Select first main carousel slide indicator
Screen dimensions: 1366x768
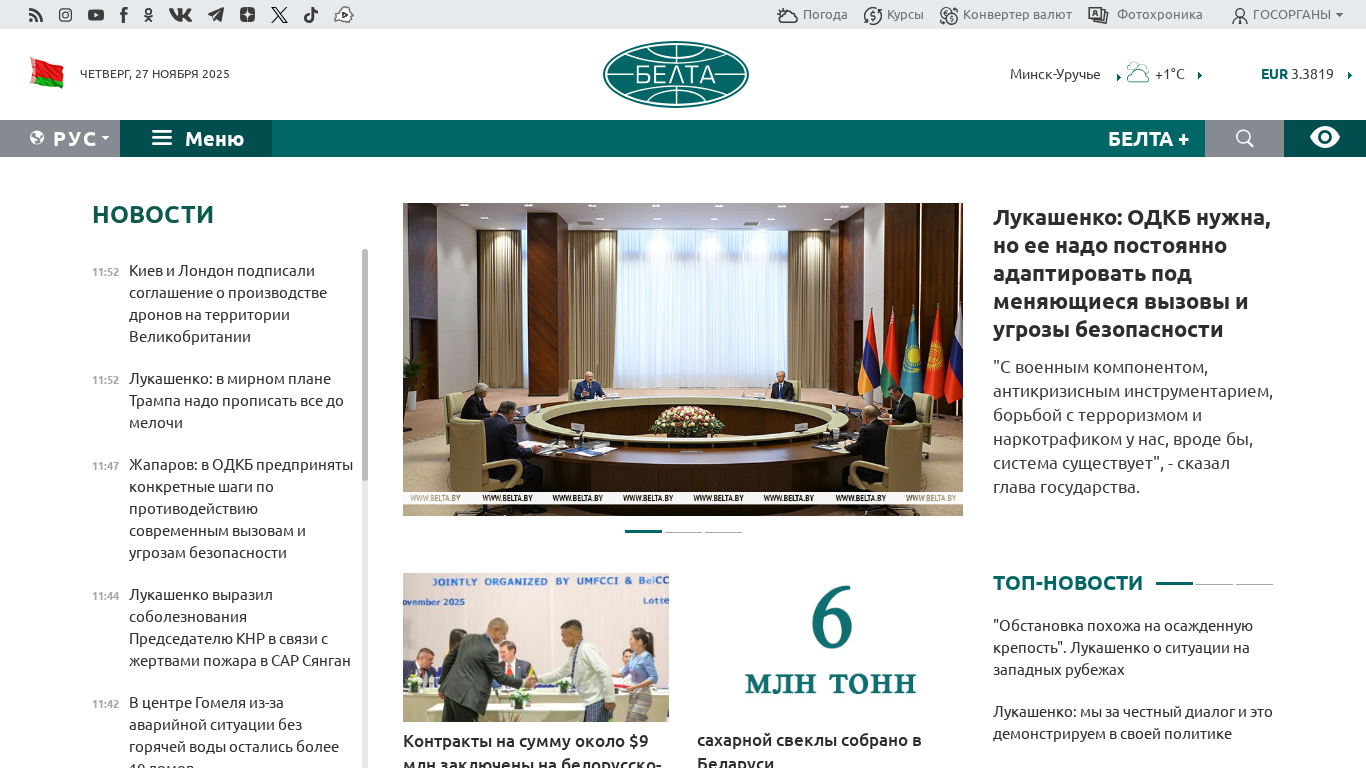coord(643,532)
